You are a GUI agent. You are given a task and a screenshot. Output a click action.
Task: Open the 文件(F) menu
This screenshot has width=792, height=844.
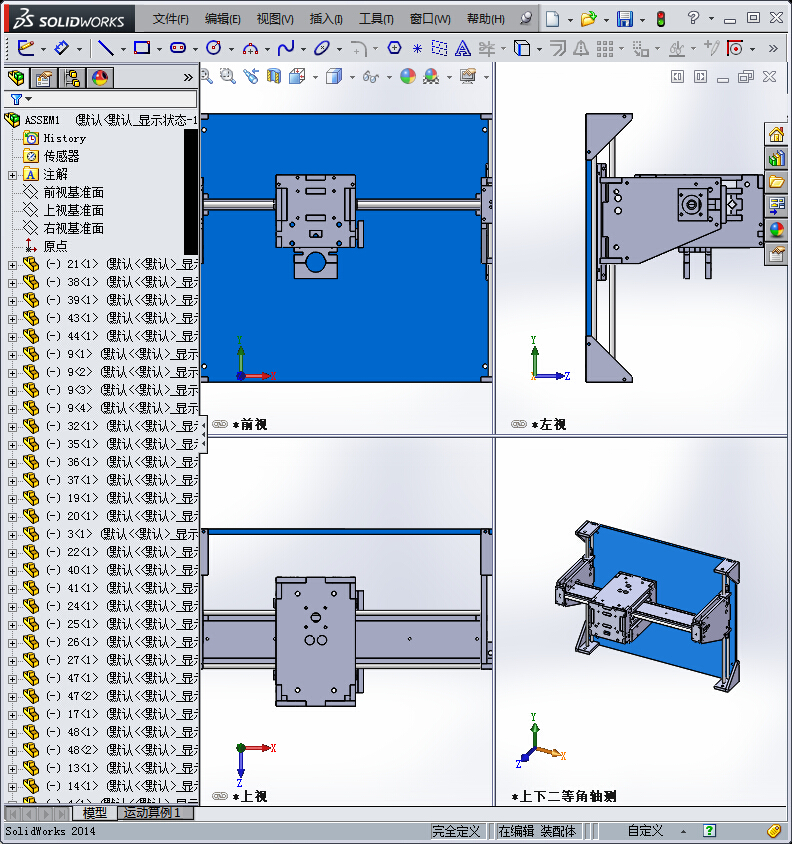pos(170,19)
